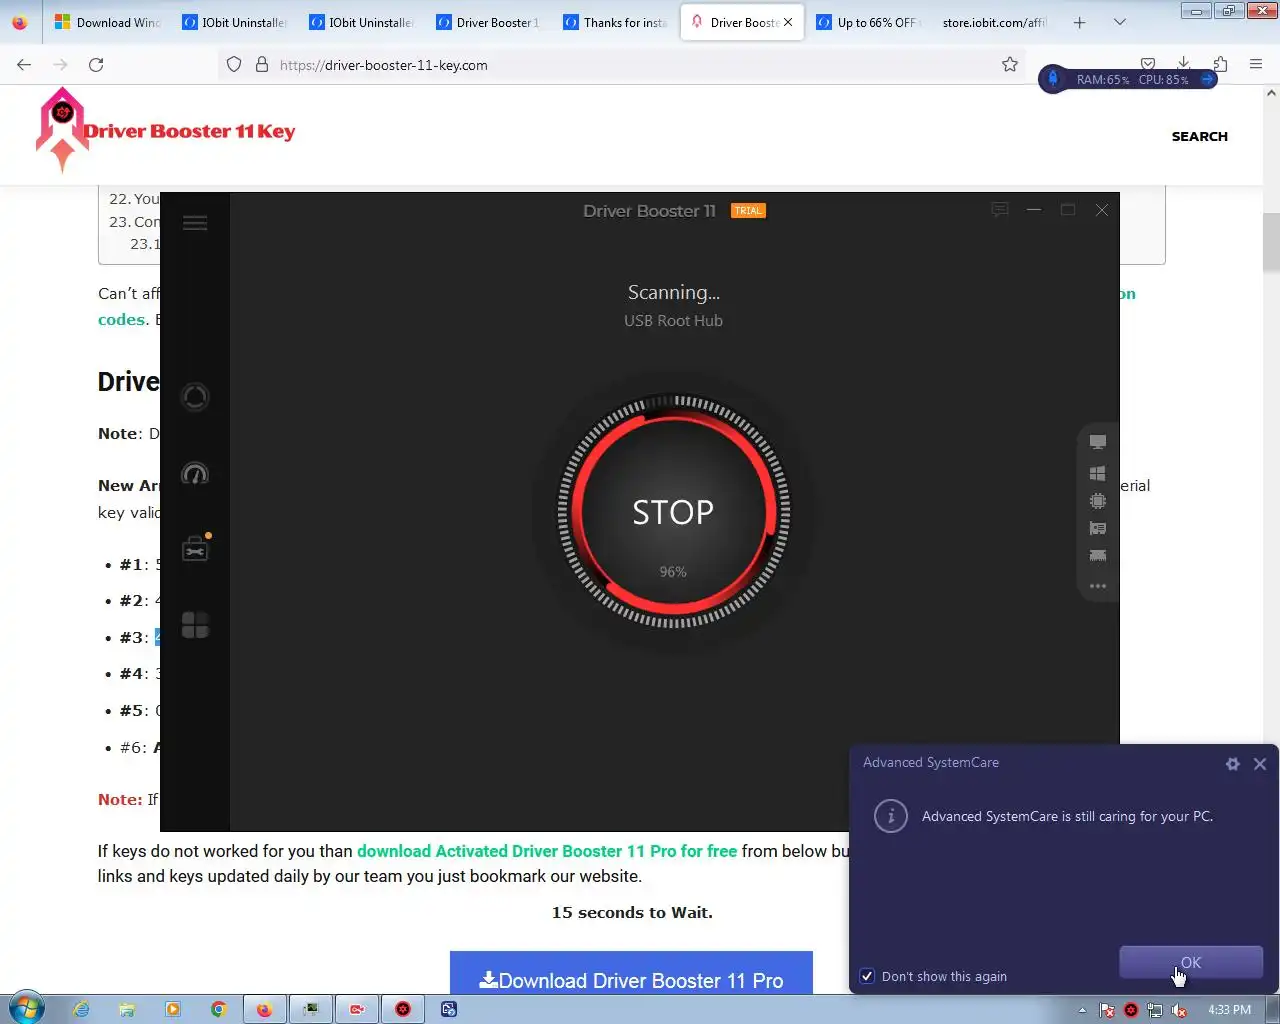Close the Advanced SystemCare notification
This screenshot has width=1280, height=1024.
(1260, 764)
